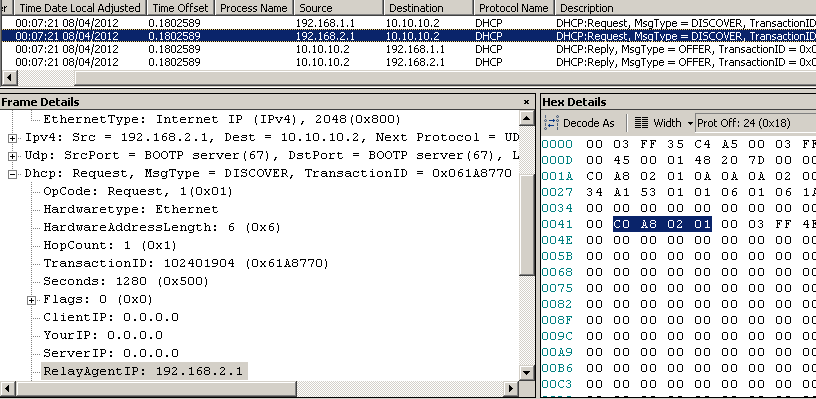Sort by Time Date Local Adjusted column
This screenshot has width=816, height=399.
[80, 8]
